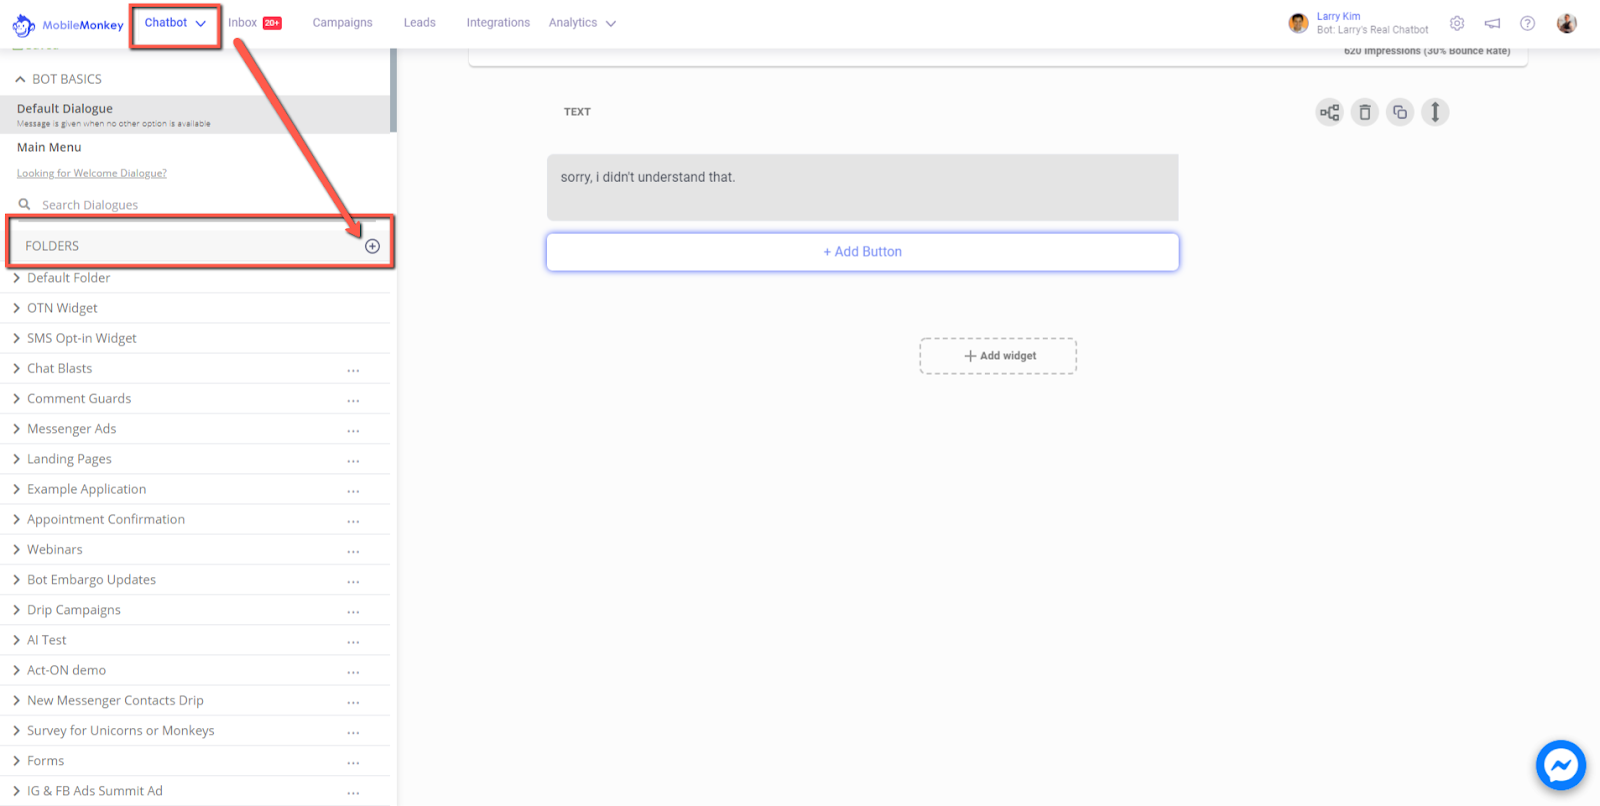1600x806 pixels.
Task: Open the settings gear icon
Action: coord(1457,23)
